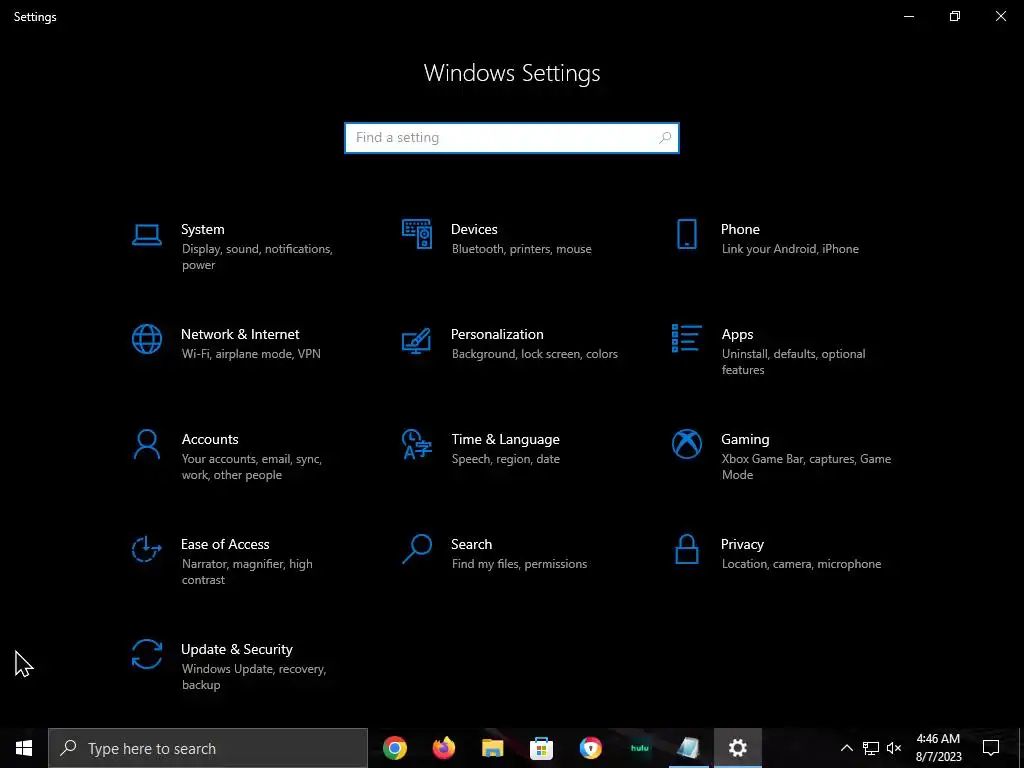
Task: Click the Network & Internet globe icon
Action: tap(147, 339)
